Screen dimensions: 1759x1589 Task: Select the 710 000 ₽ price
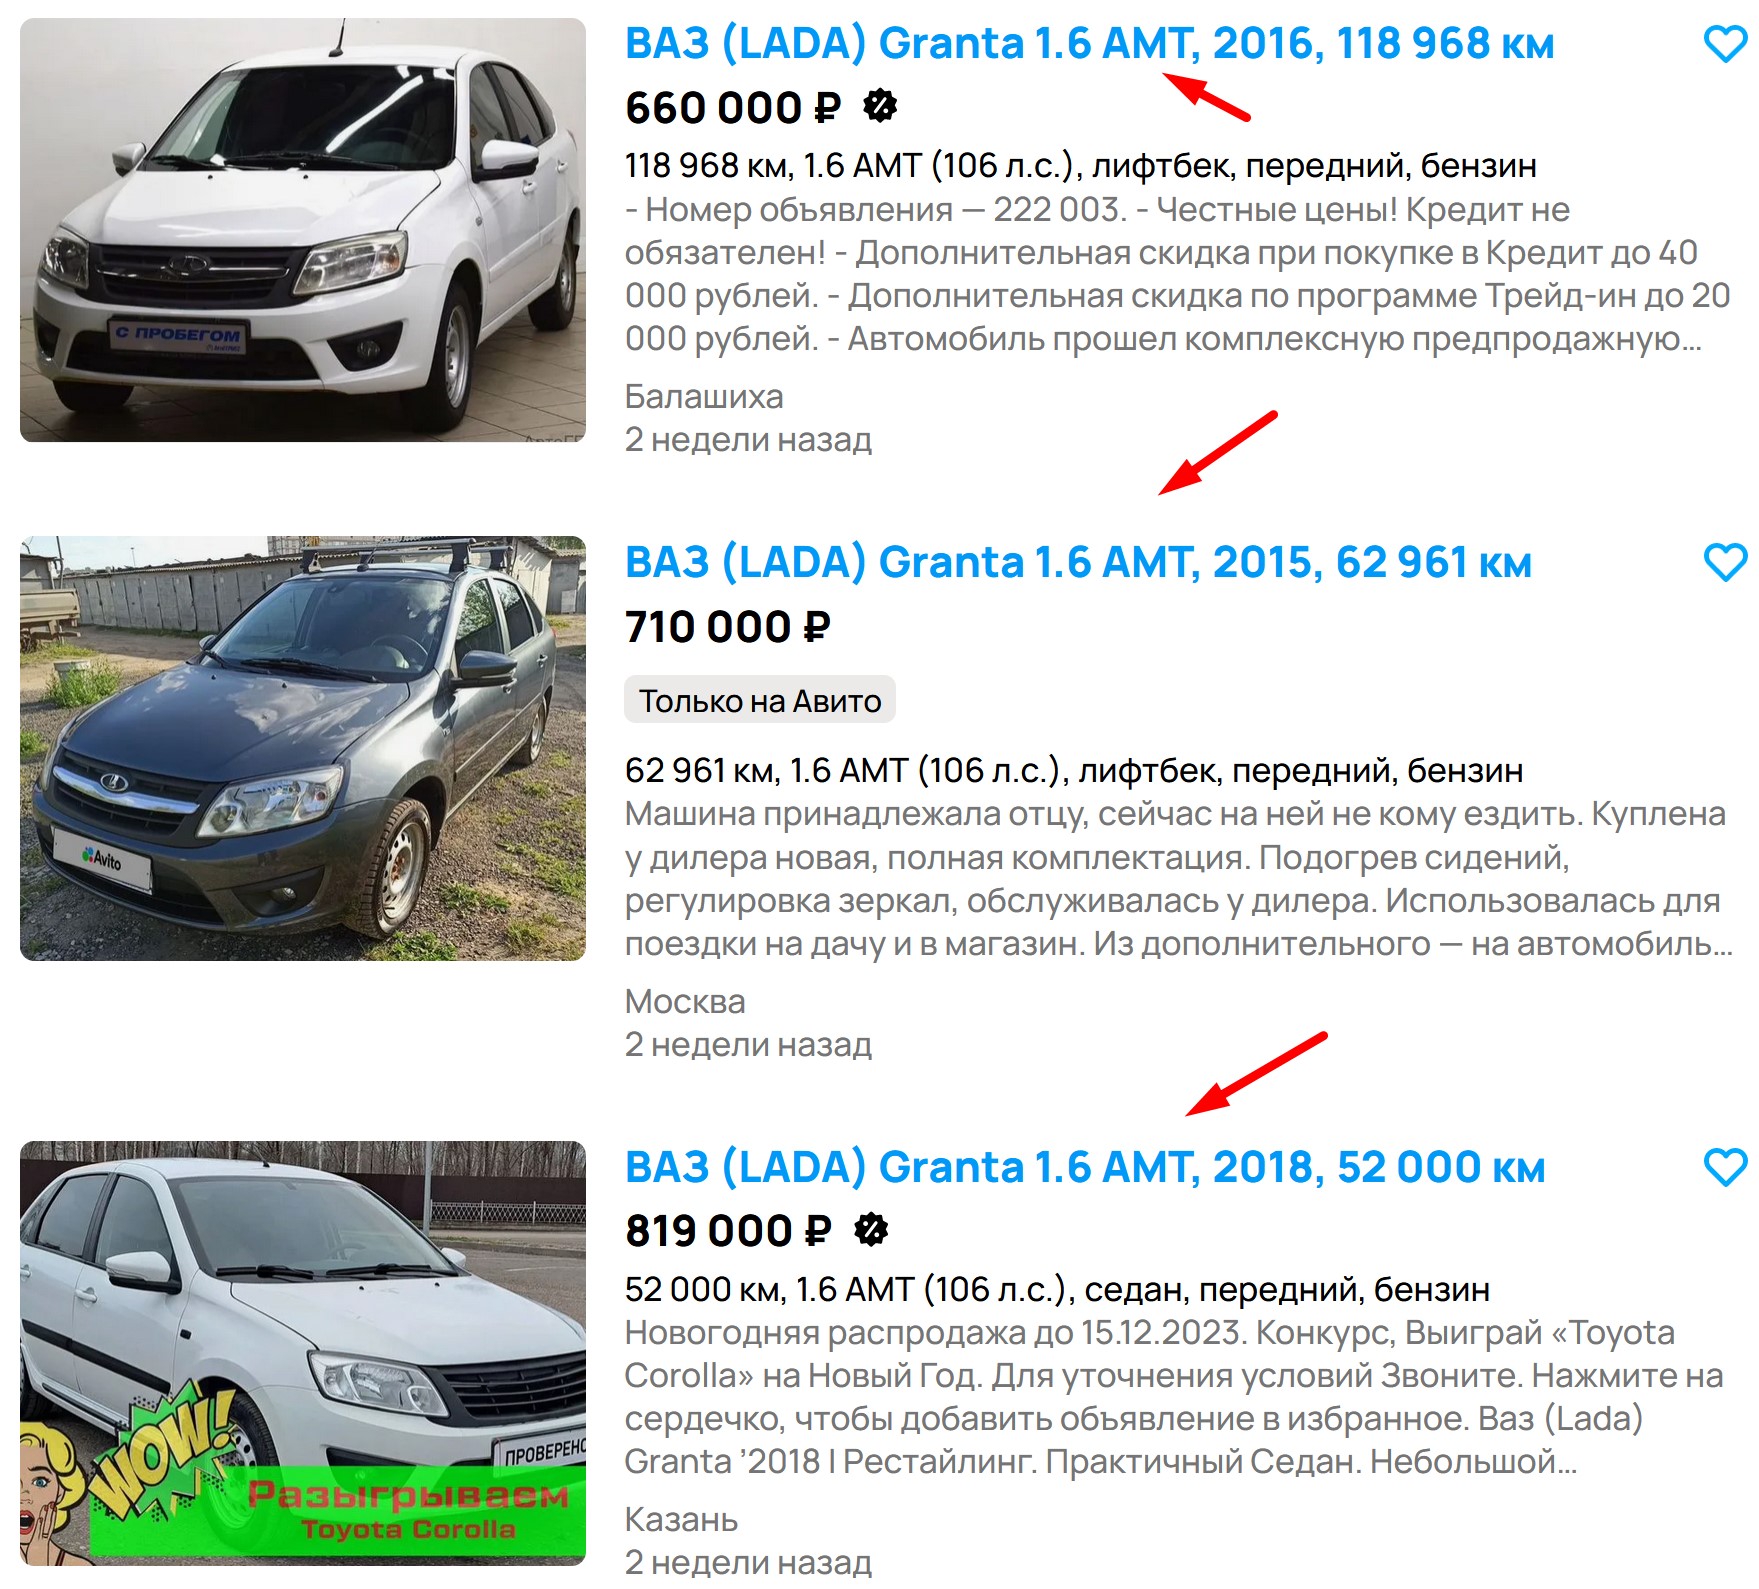click(728, 628)
